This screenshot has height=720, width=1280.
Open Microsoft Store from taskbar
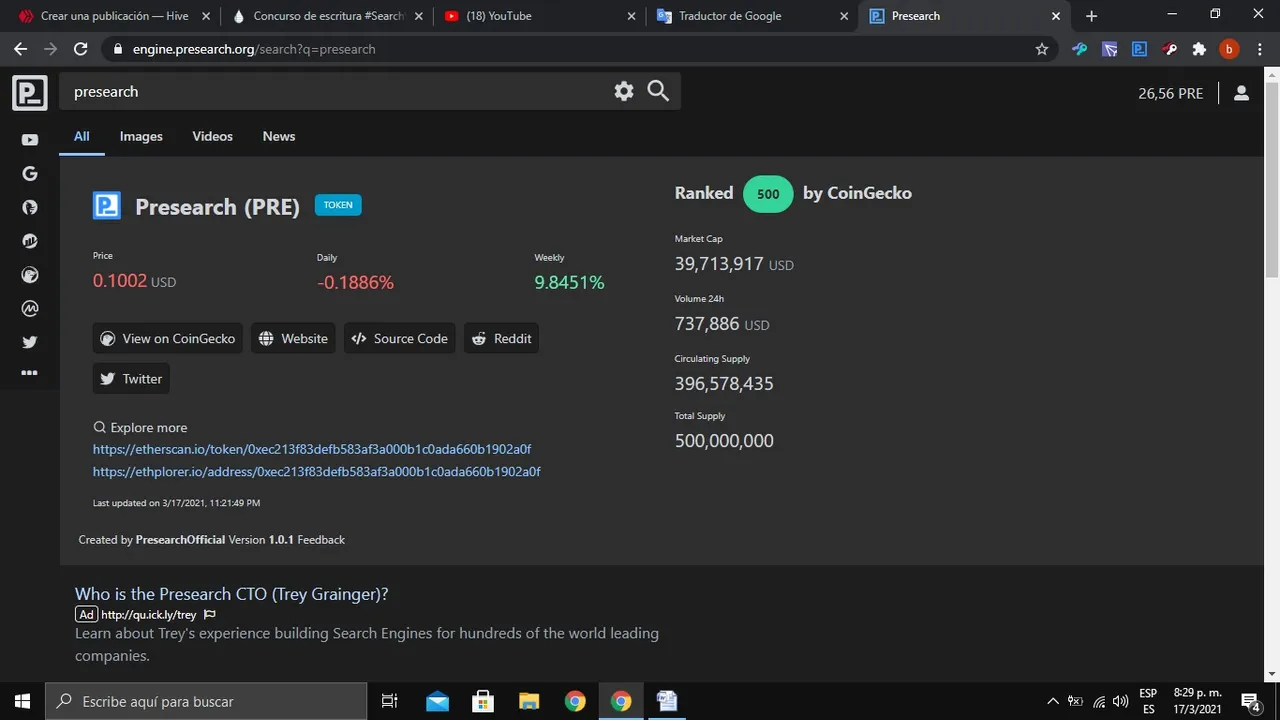click(483, 701)
